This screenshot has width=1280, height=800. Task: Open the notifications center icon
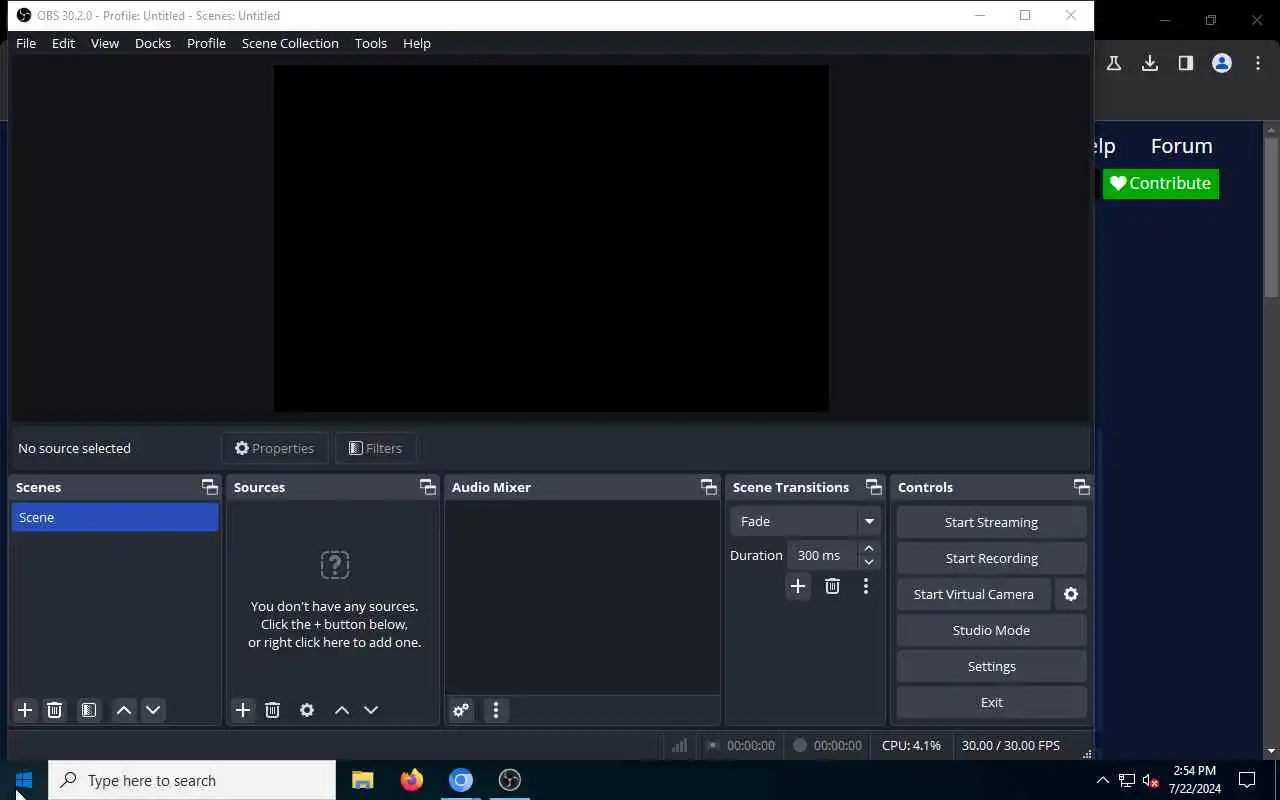[1247, 780]
